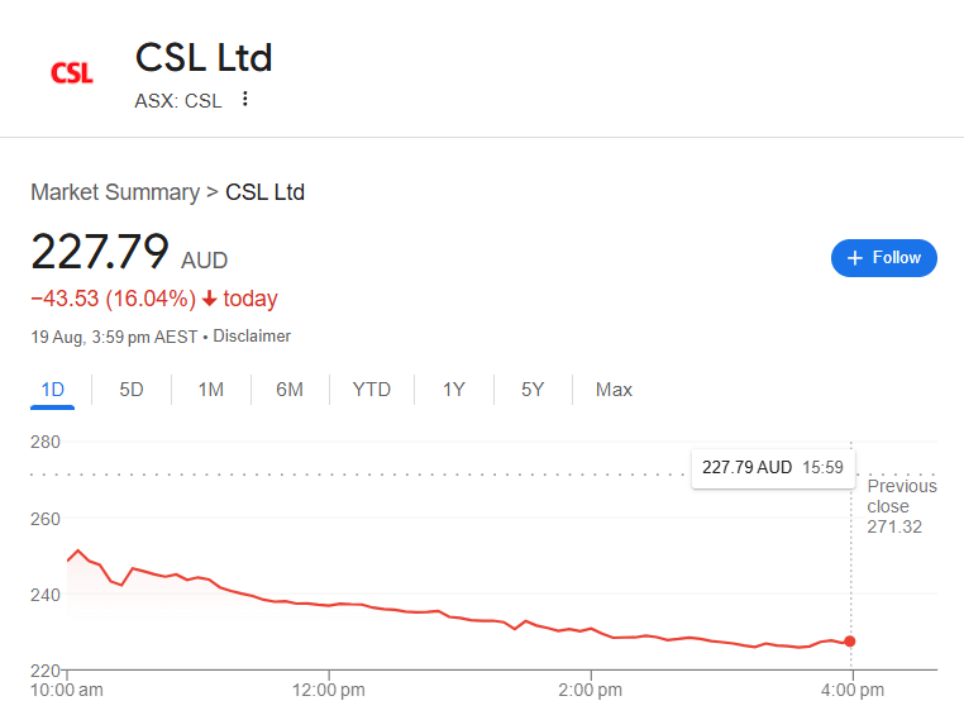964x720 pixels.
Task: Click the red down arrow beside today
Action: coord(209,299)
